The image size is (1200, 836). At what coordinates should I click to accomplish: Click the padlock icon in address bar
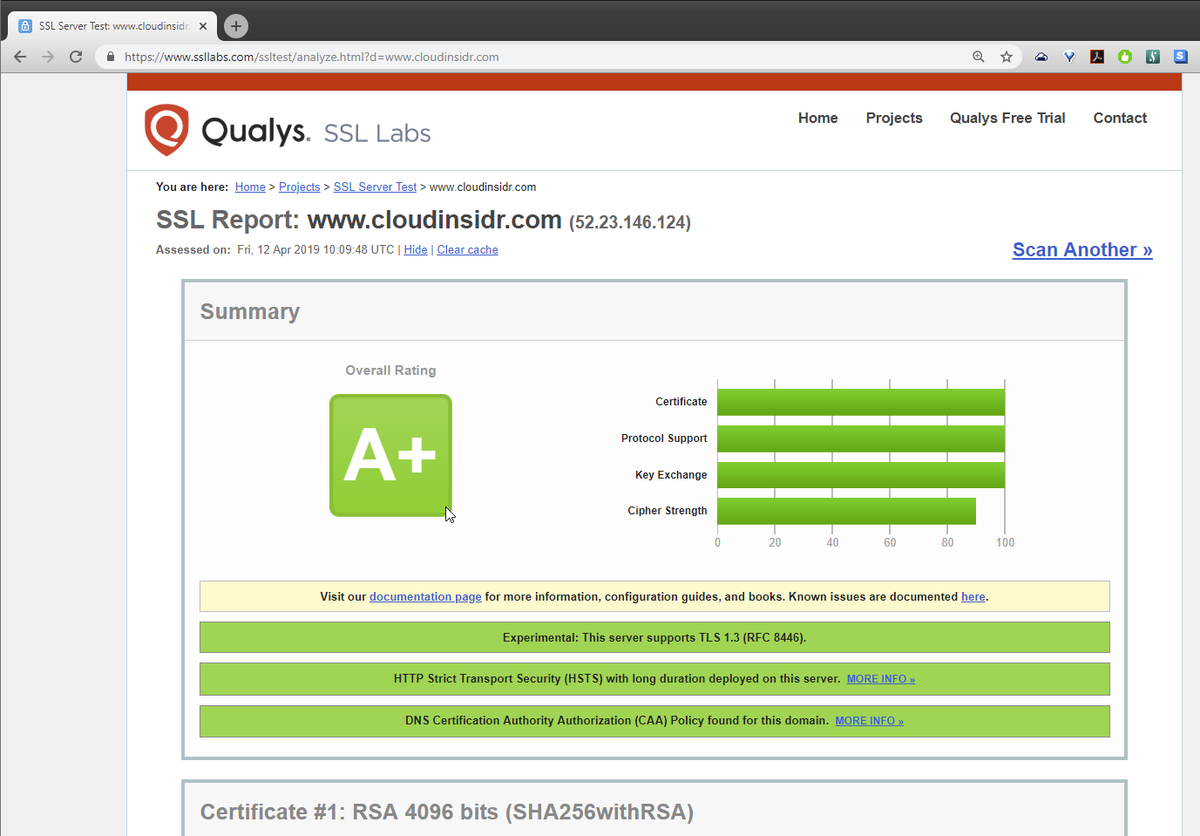(111, 57)
